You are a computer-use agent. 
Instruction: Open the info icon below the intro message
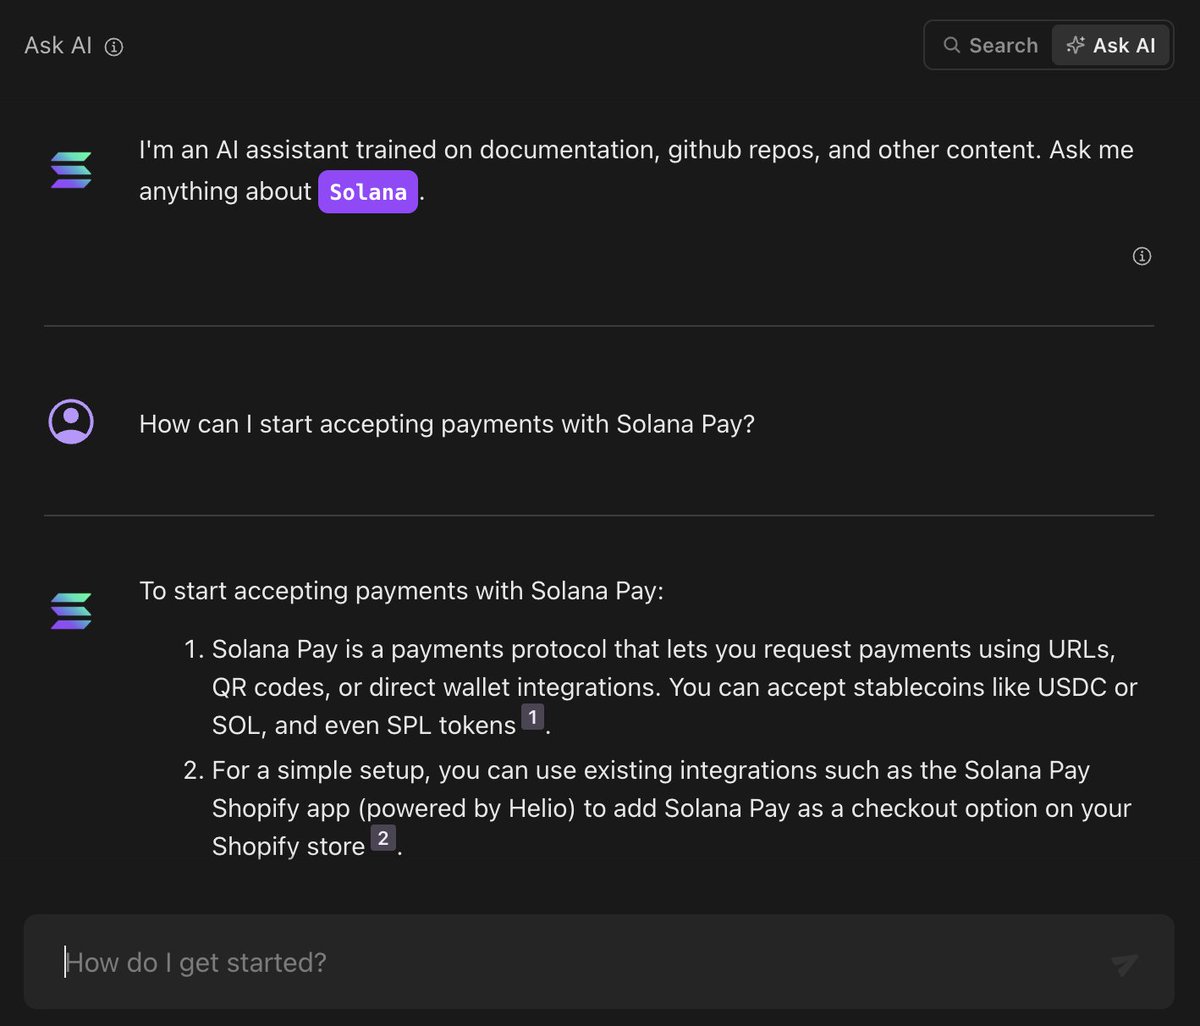tap(1141, 256)
